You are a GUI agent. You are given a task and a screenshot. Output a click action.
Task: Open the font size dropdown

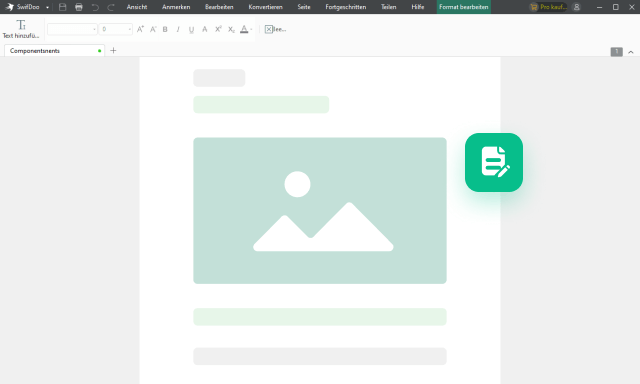(116, 29)
